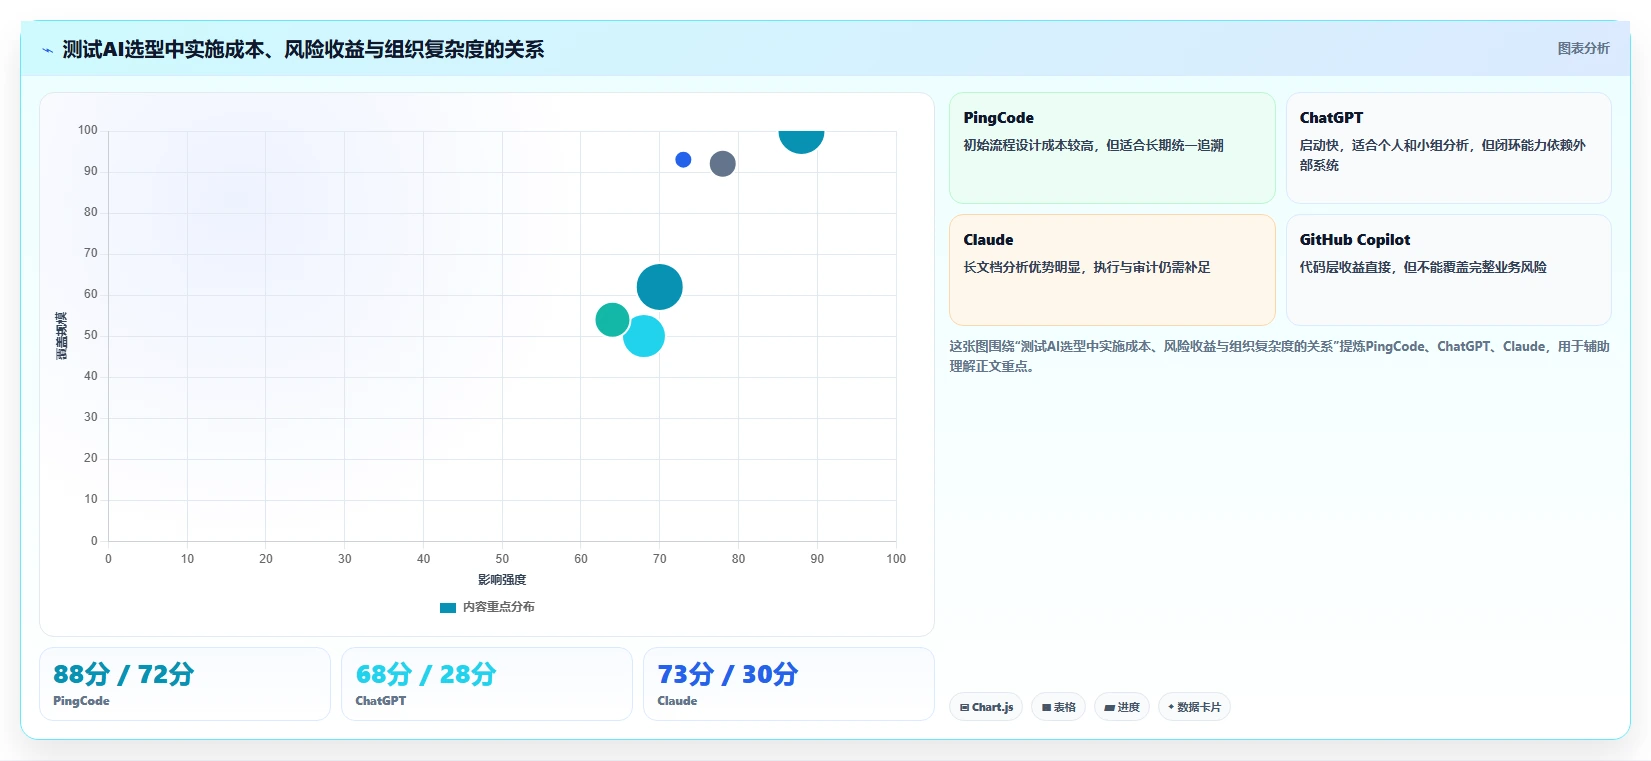Click the page title 测试AI选型中实施成本
Viewport: 1651px width, 761px height.
(x=303, y=49)
